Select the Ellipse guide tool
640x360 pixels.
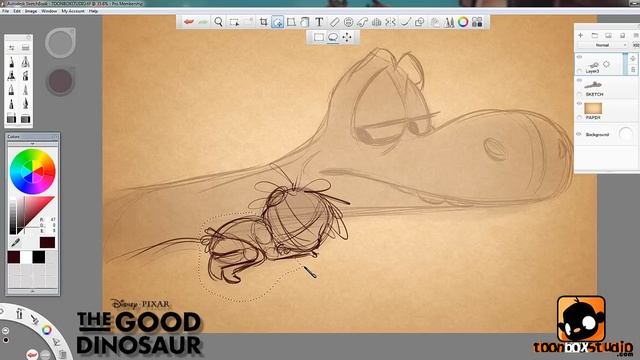[x=348, y=22]
